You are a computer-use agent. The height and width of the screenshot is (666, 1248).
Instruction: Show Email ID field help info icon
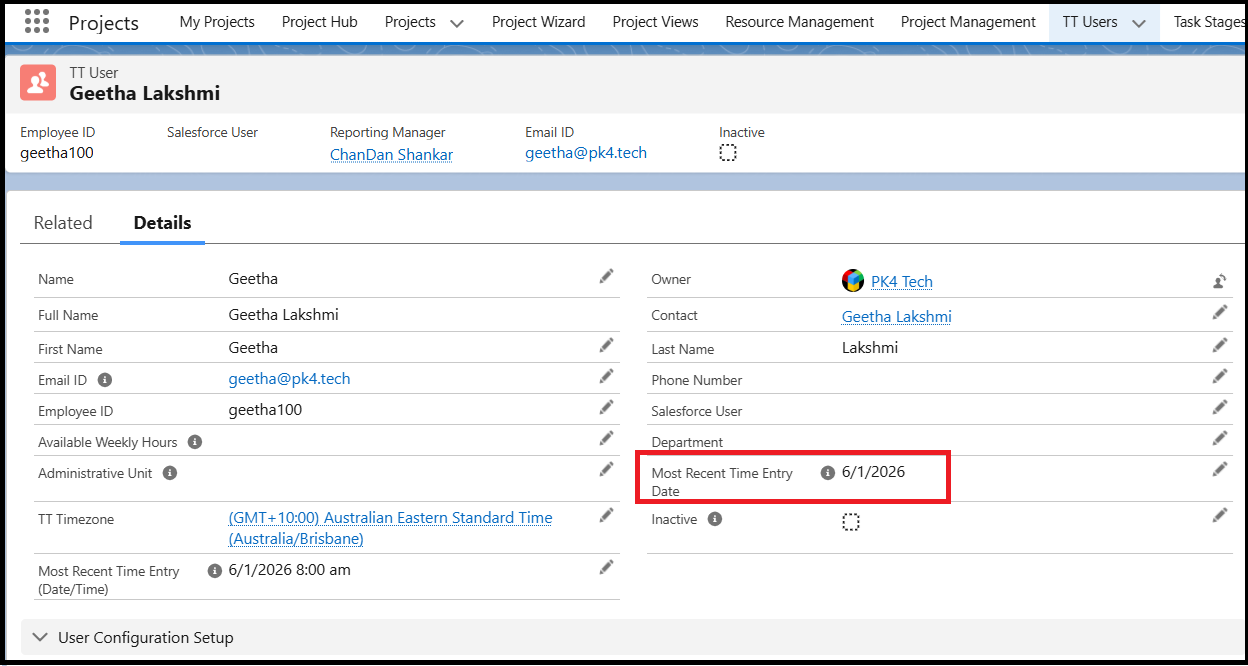[105, 380]
